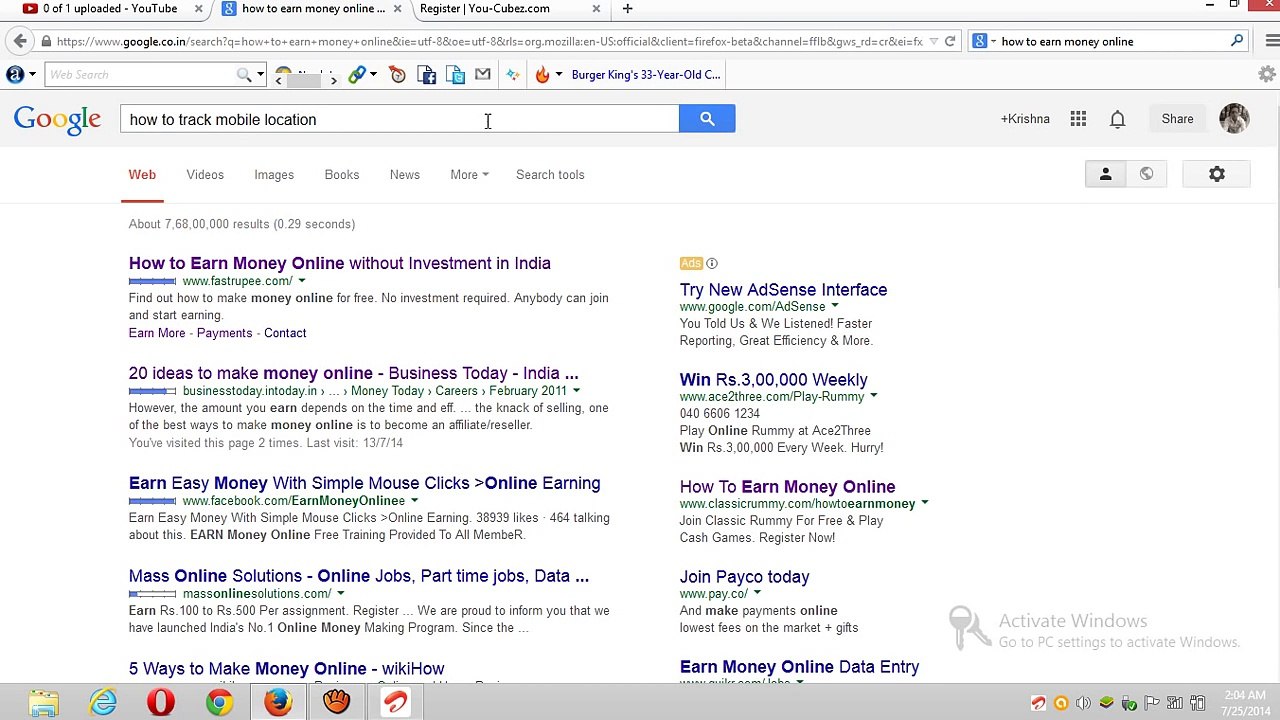Open Try New AdSense Interface ad

coord(784,290)
